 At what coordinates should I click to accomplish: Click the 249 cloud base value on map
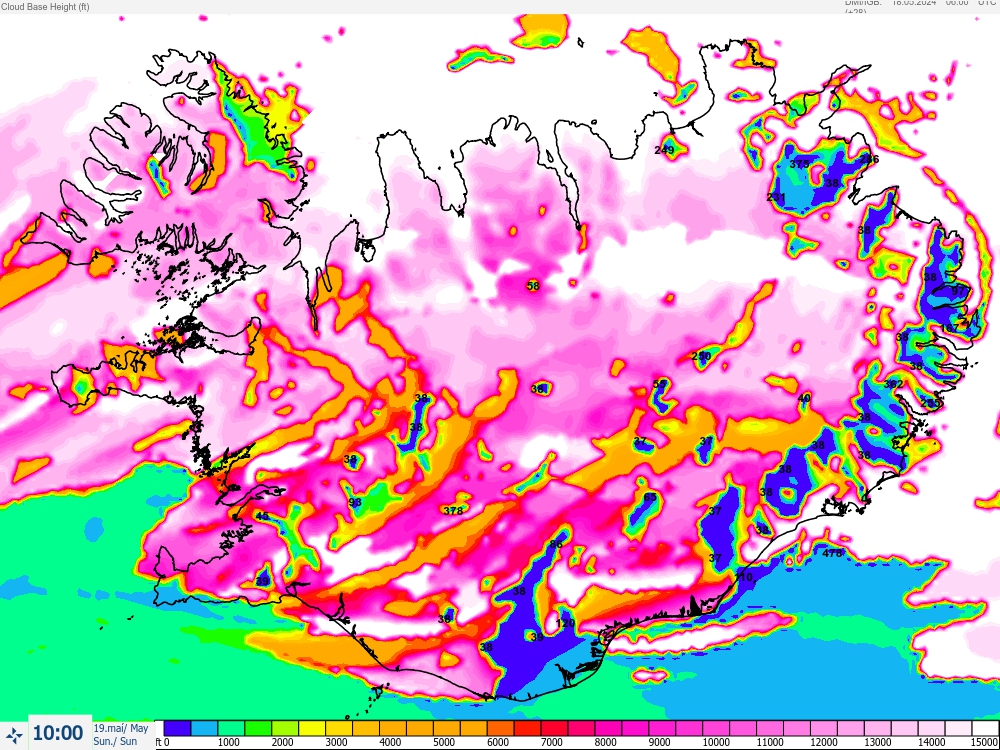point(664,151)
